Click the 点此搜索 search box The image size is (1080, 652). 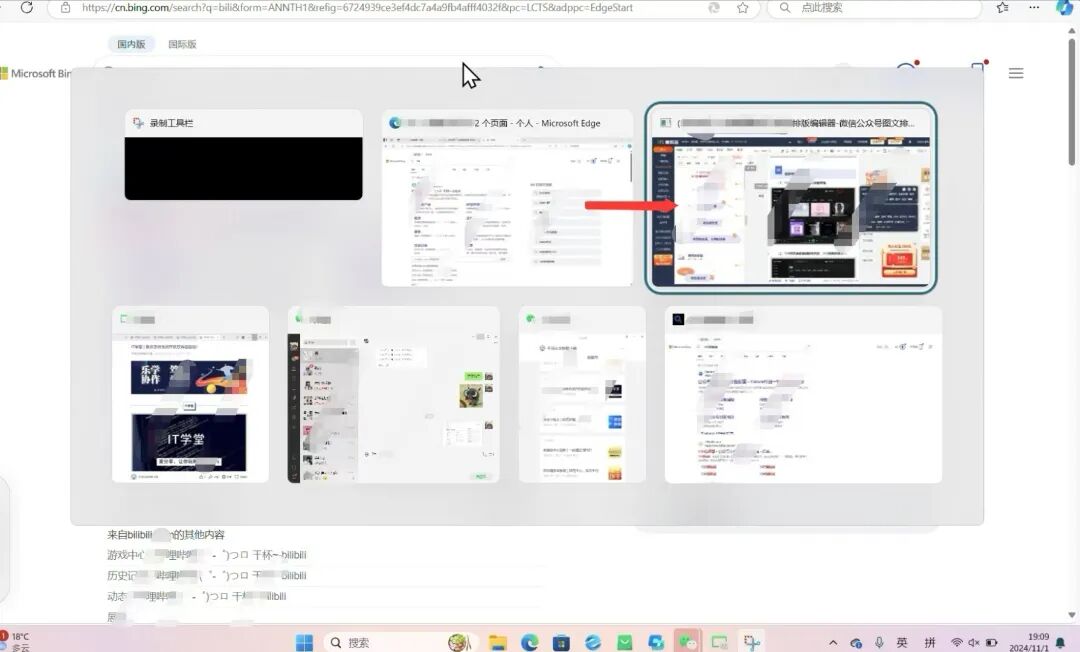(x=875, y=8)
